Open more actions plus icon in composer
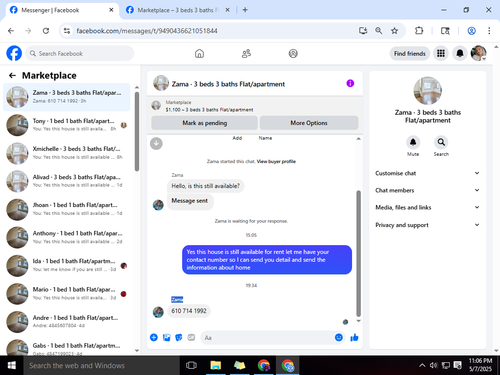The width and height of the screenshot is (500, 375). (x=154, y=338)
